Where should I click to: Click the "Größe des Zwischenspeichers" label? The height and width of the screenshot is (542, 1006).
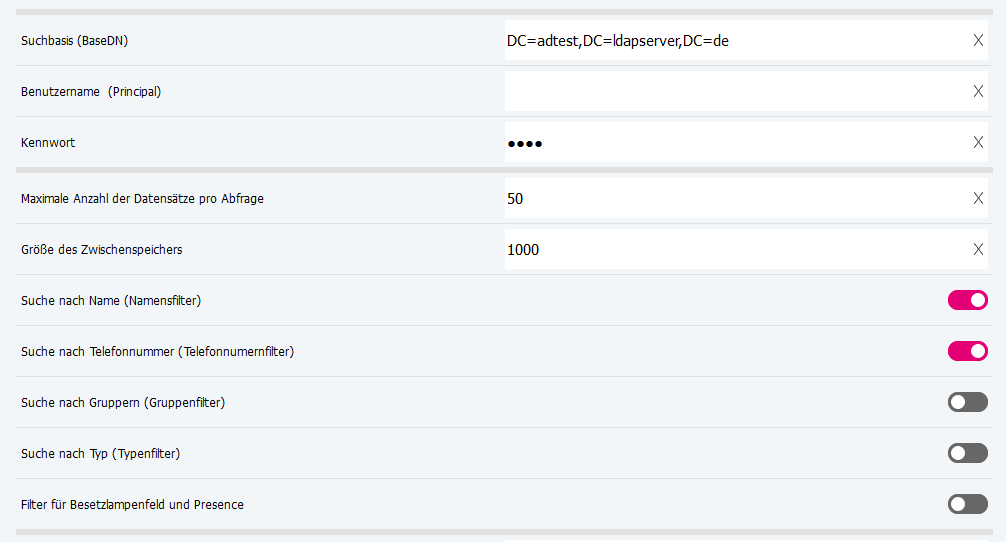pos(102,250)
